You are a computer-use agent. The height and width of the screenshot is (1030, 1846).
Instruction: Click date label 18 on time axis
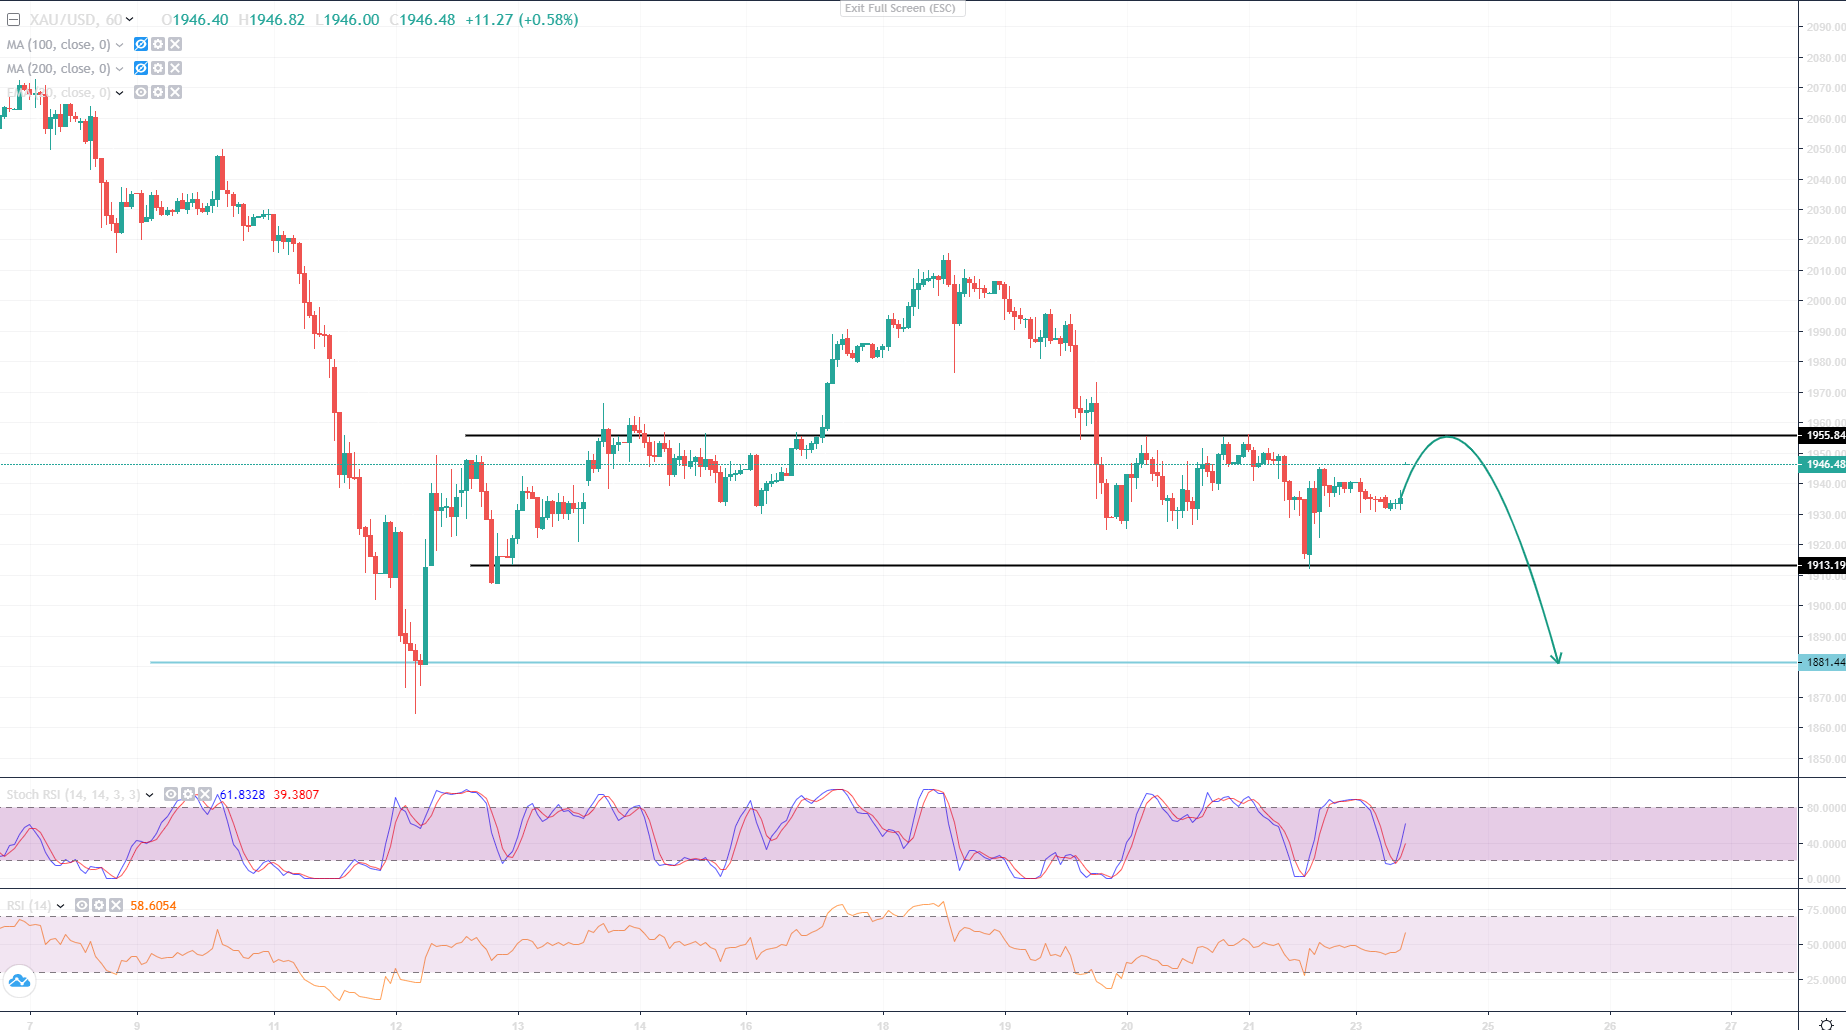click(883, 1025)
